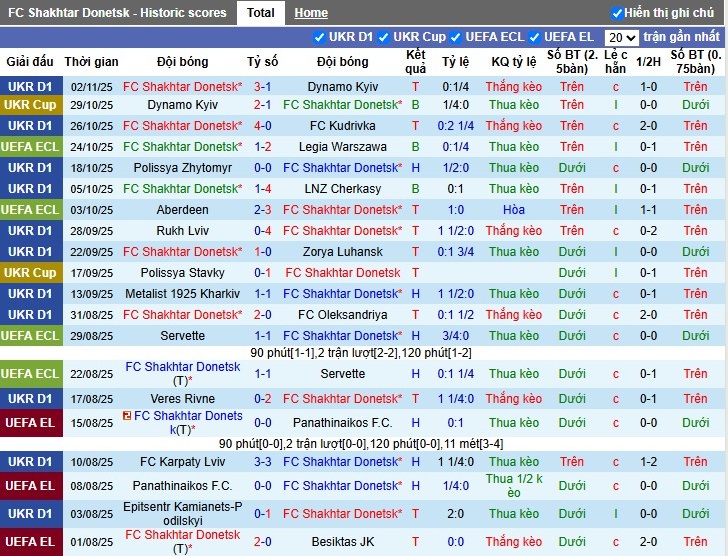Open FC Karpaty Lviv team link
The height and width of the screenshot is (556, 728).
182,462
